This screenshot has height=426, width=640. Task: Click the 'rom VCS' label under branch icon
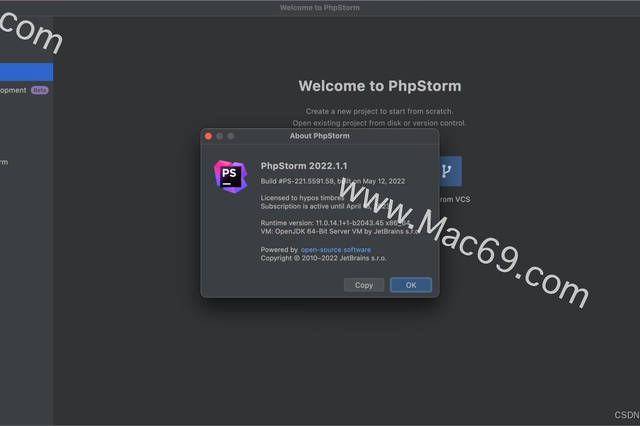[x=455, y=199]
